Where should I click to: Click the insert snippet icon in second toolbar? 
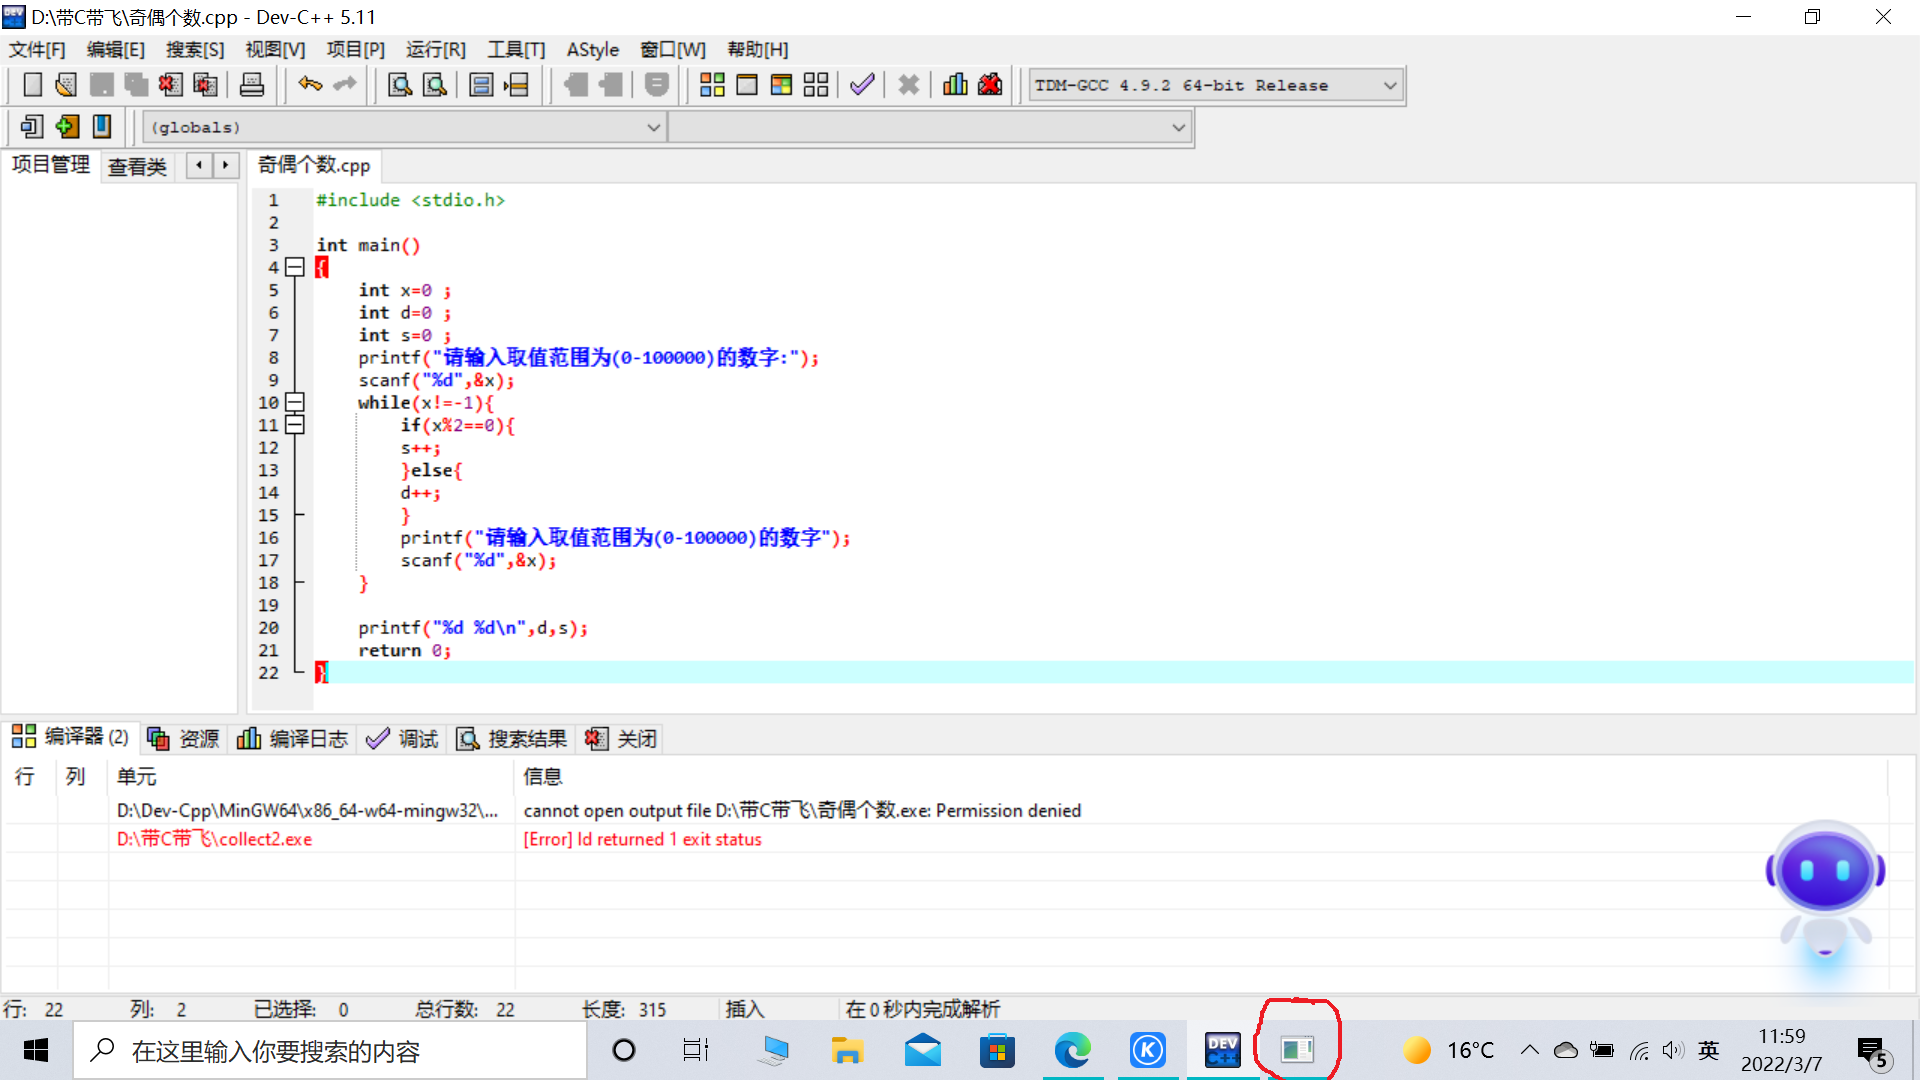32,127
